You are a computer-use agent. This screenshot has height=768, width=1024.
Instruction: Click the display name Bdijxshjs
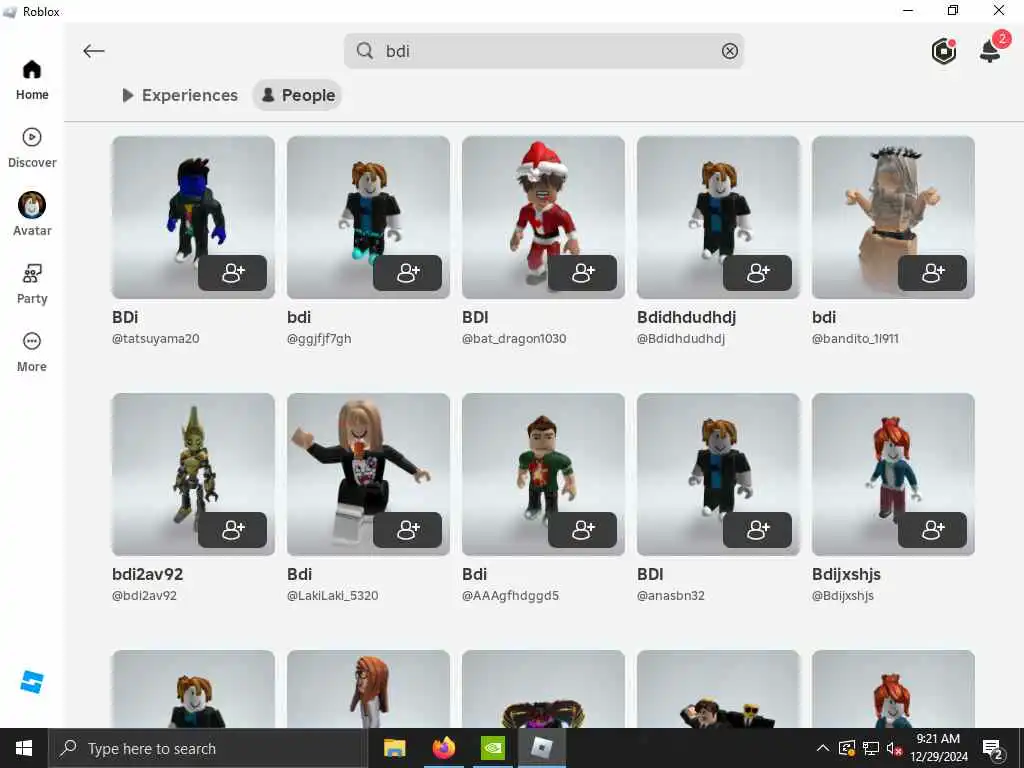click(x=846, y=575)
